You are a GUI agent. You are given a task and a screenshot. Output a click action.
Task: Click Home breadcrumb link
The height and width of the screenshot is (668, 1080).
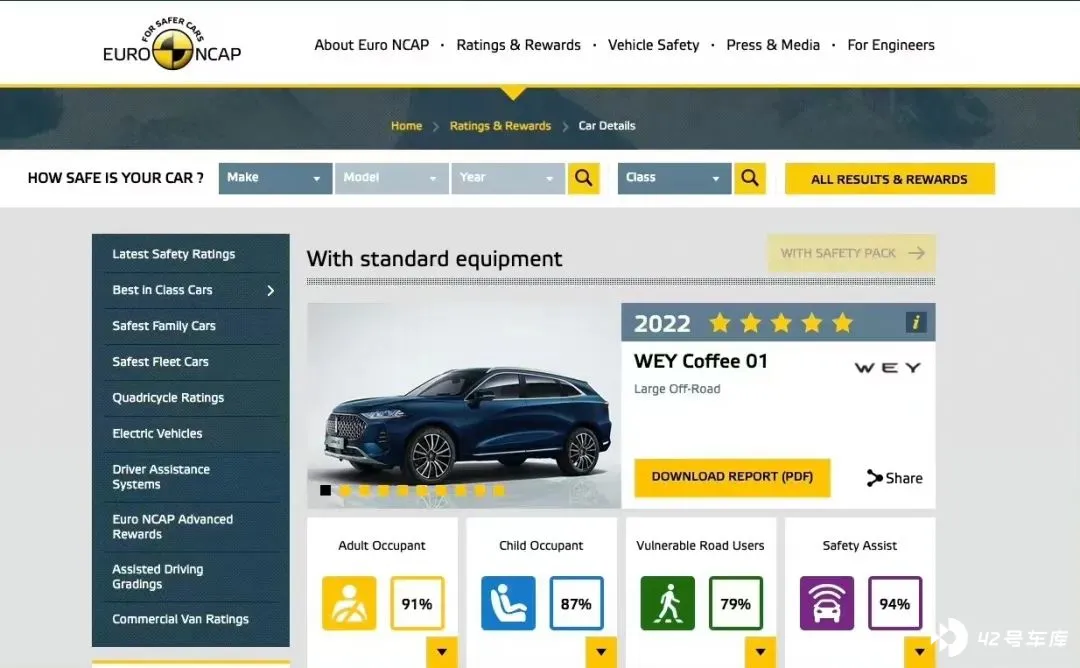pyautogui.click(x=406, y=126)
